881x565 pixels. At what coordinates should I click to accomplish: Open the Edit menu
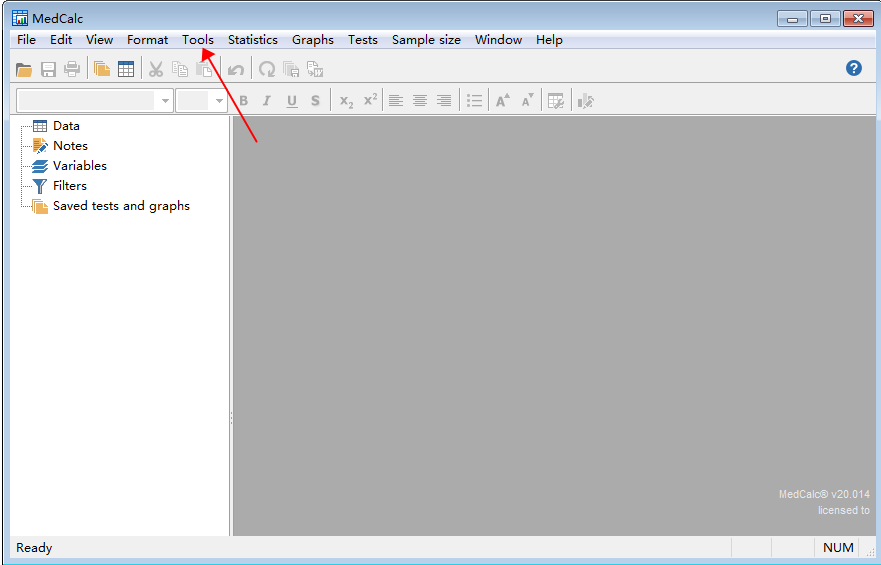point(61,40)
